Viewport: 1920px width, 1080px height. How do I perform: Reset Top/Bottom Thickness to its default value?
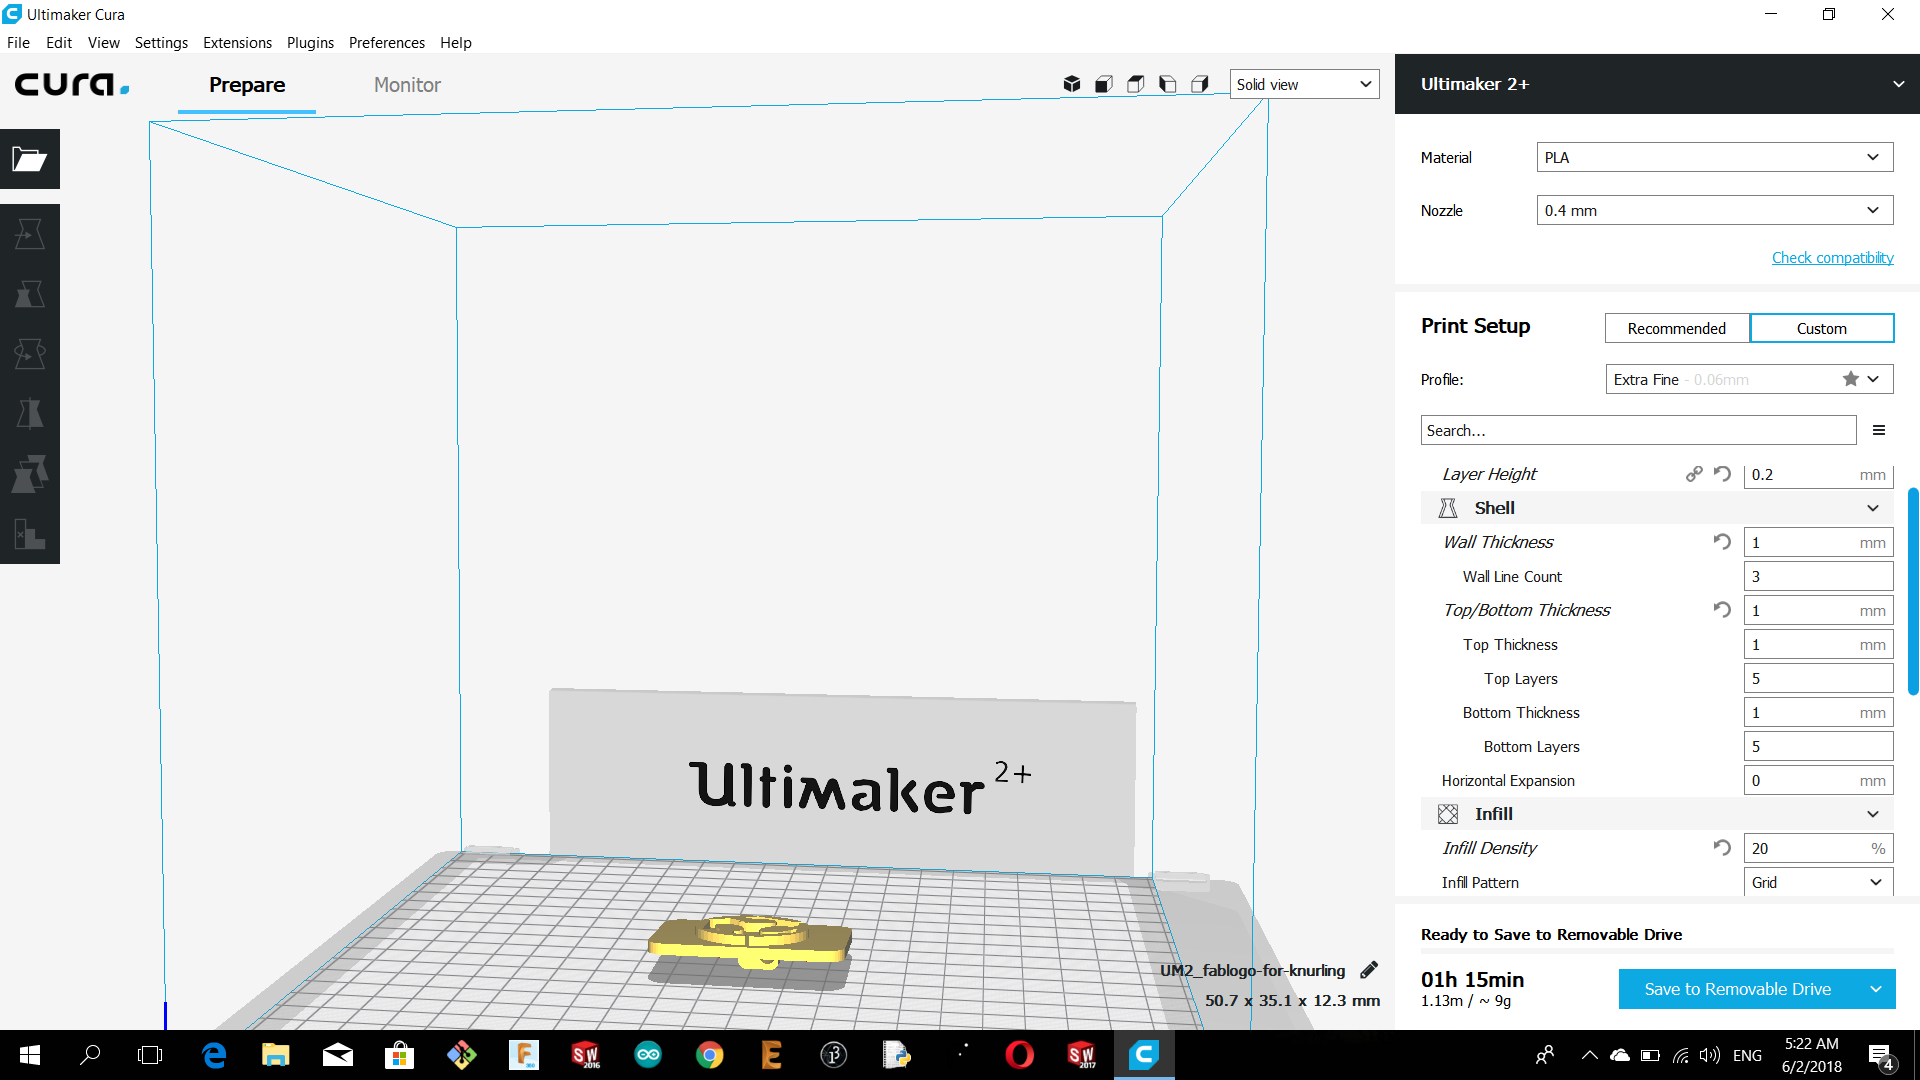tap(1722, 610)
